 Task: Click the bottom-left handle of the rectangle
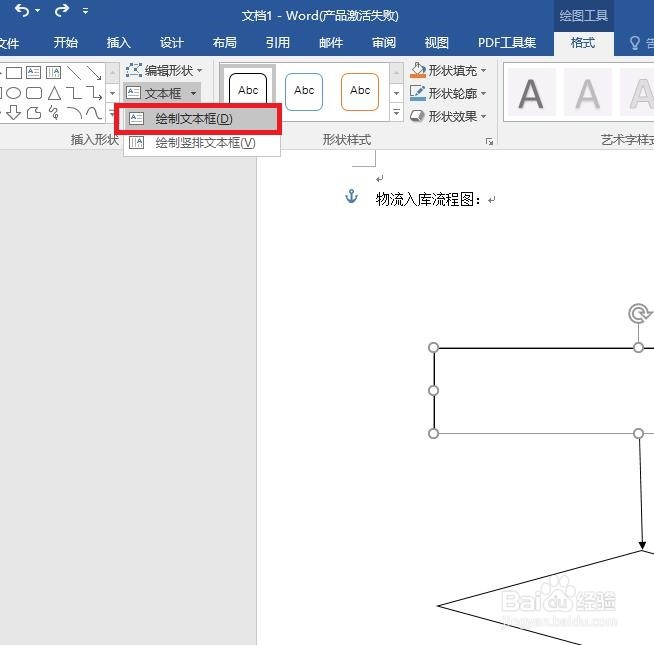tap(433, 433)
